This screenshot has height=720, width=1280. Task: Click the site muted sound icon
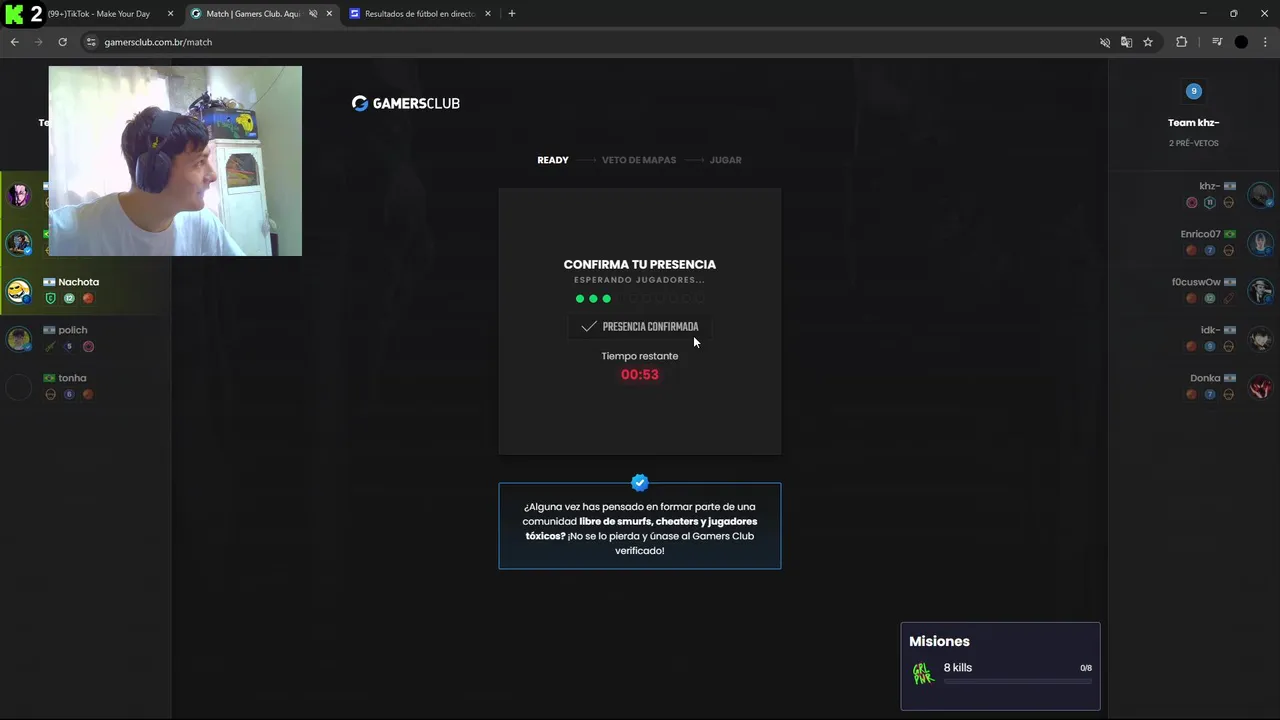1105,42
